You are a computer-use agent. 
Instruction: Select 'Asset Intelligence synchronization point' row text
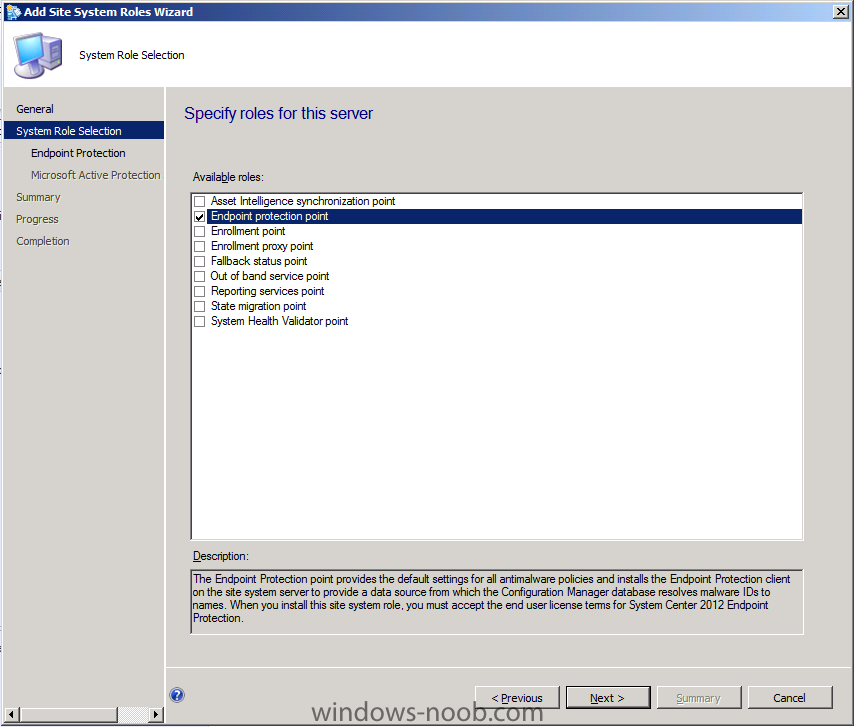coord(303,201)
